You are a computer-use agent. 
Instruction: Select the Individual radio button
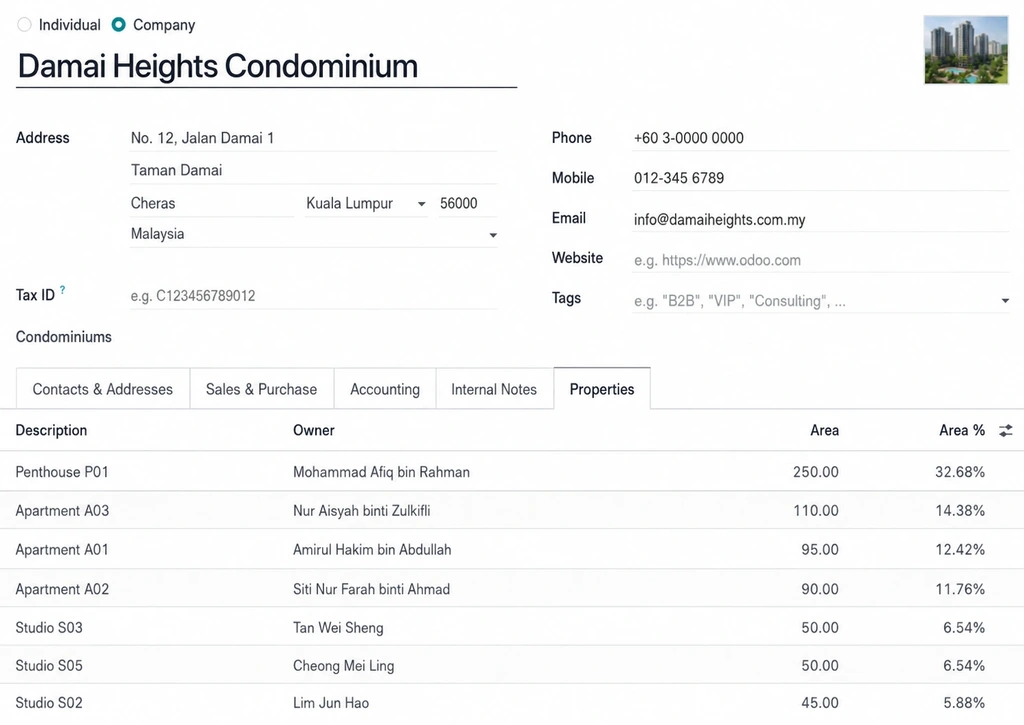pos(24,25)
